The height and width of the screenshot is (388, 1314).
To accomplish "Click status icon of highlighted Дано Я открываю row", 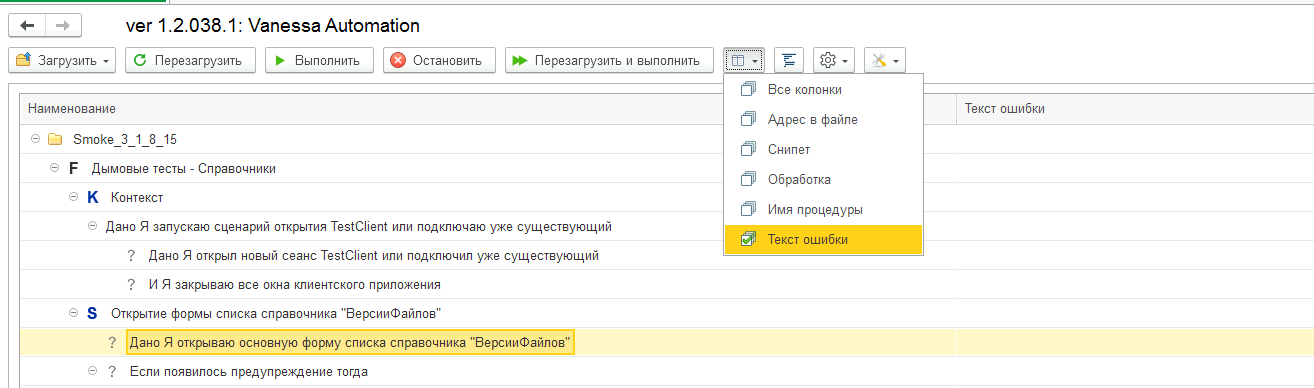I will (112, 343).
